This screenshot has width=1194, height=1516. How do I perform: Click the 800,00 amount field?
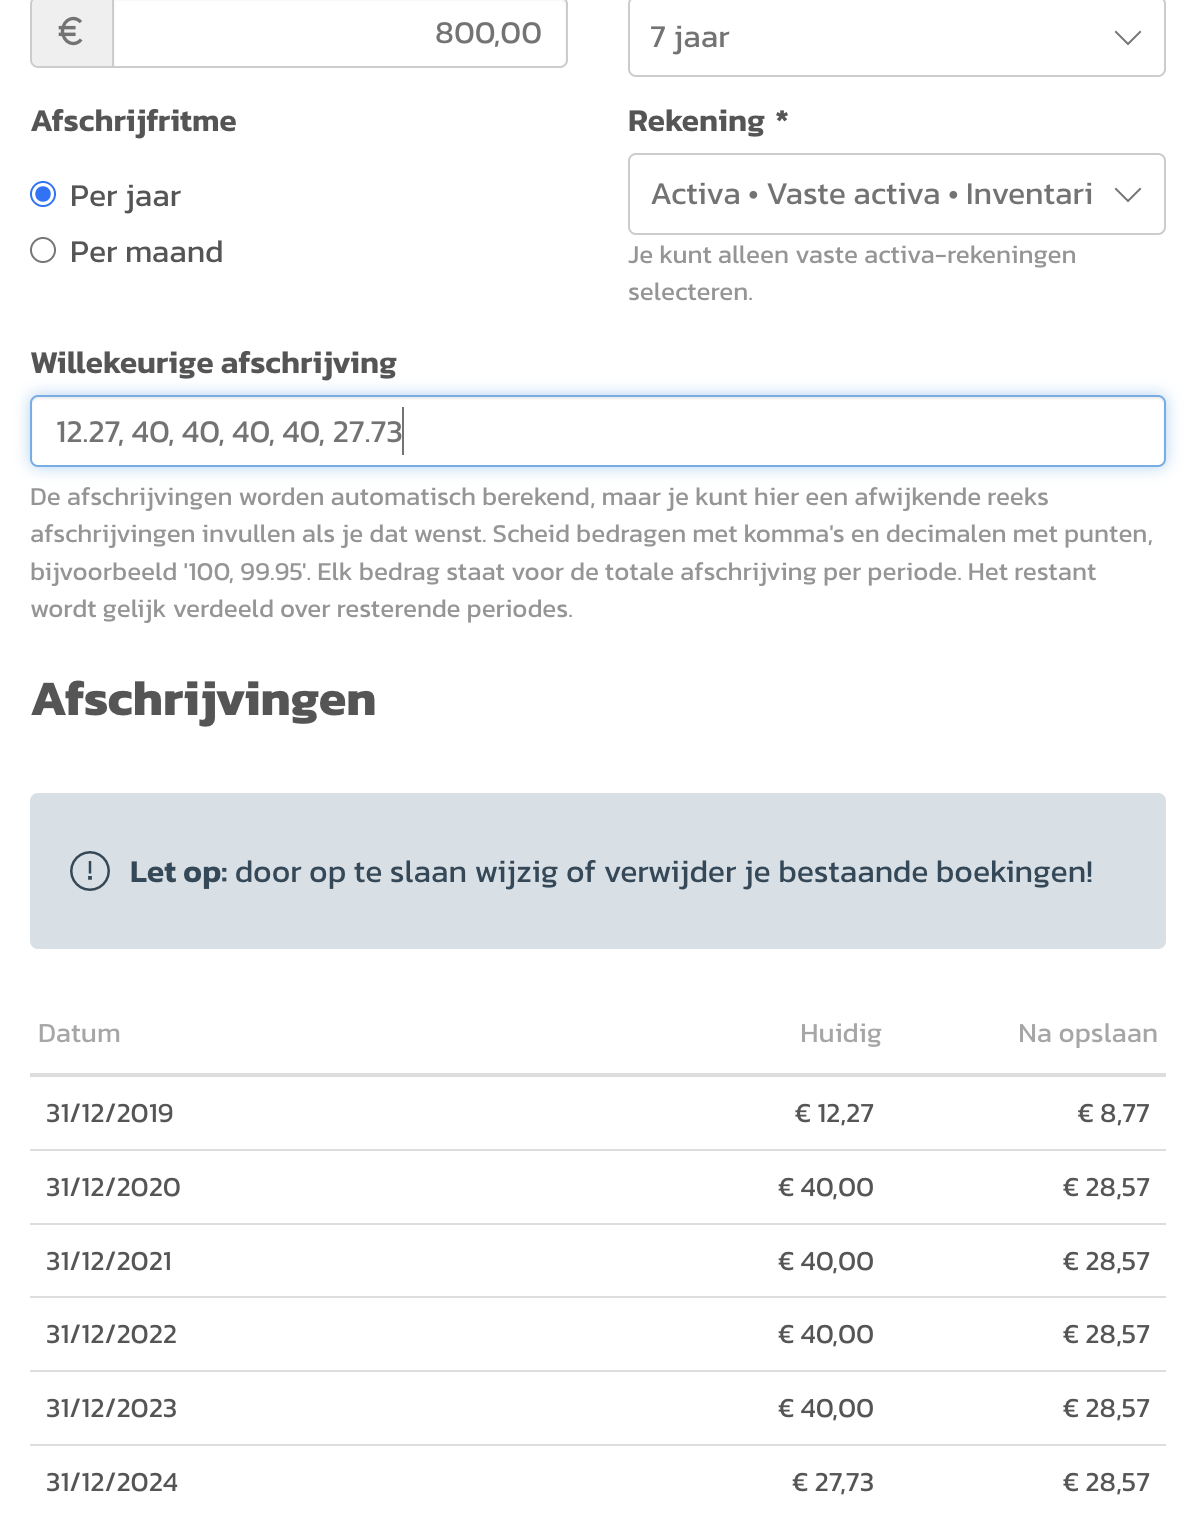(340, 33)
